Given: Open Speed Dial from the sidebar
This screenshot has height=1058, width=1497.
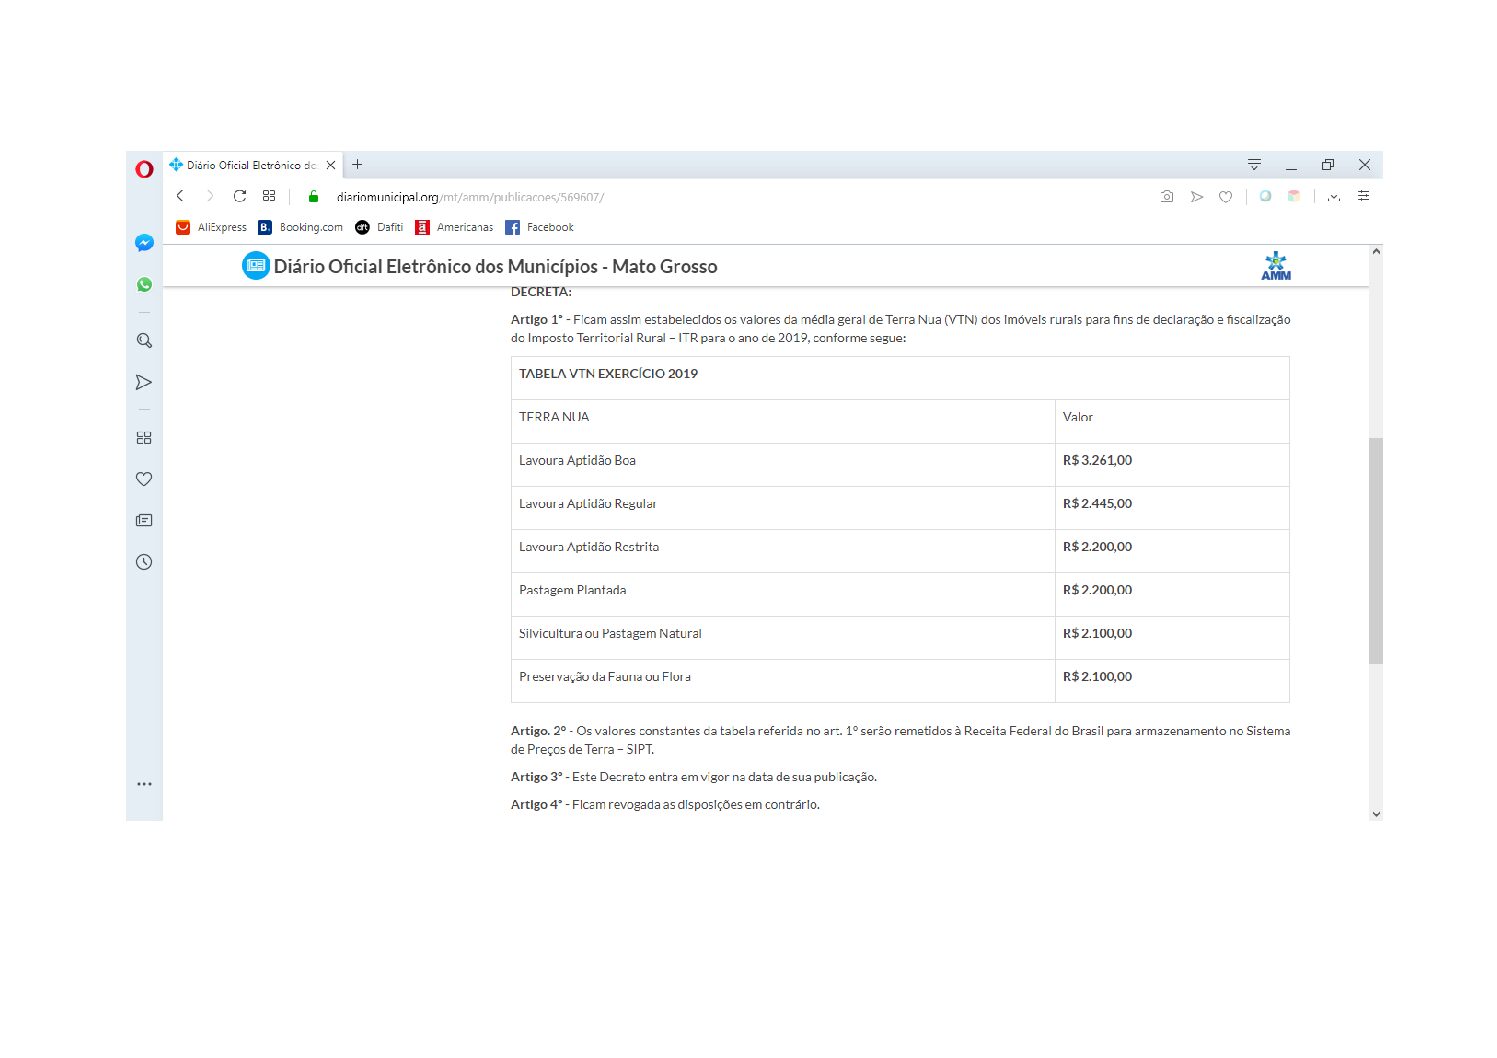Looking at the screenshot, I should coord(144,438).
